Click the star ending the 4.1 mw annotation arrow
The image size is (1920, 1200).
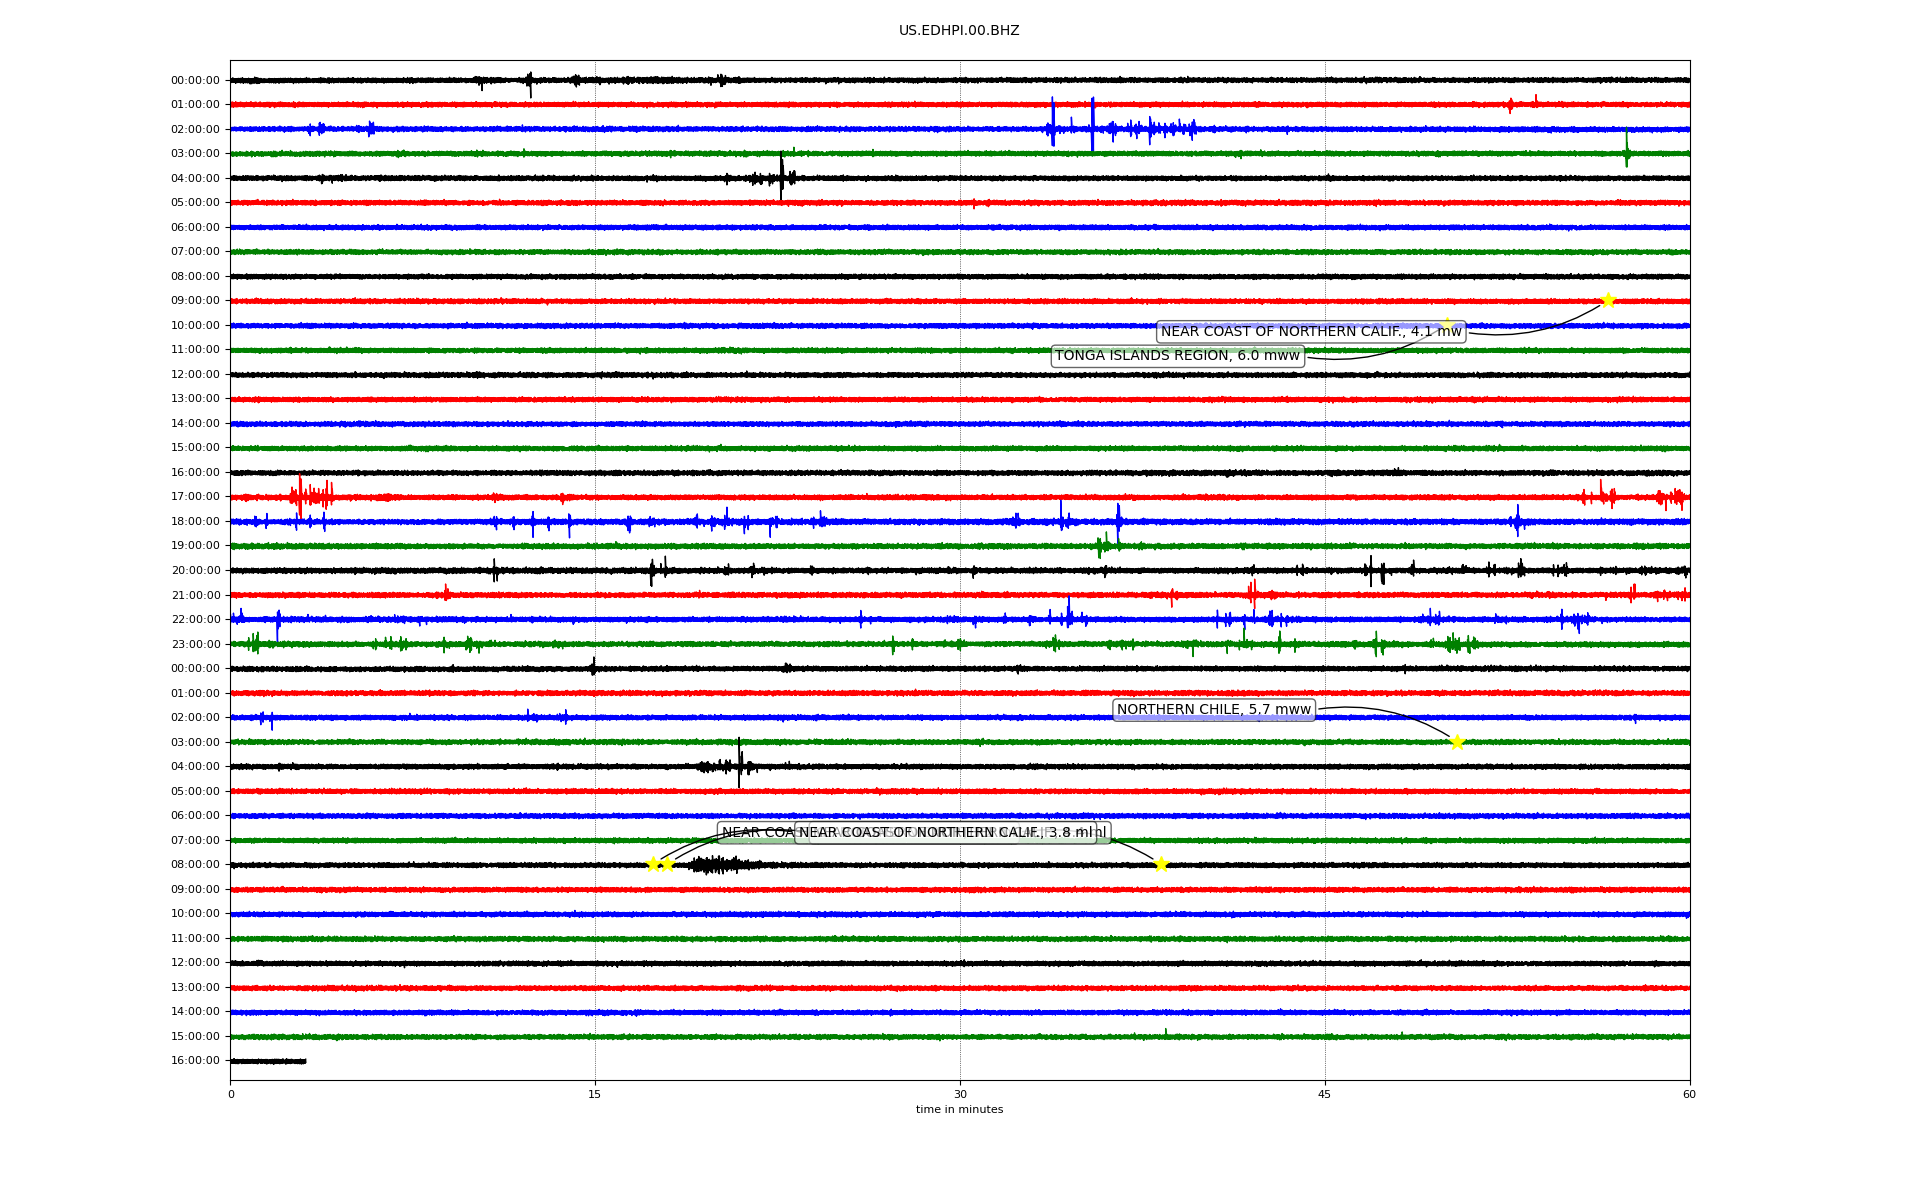coord(1608,300)
